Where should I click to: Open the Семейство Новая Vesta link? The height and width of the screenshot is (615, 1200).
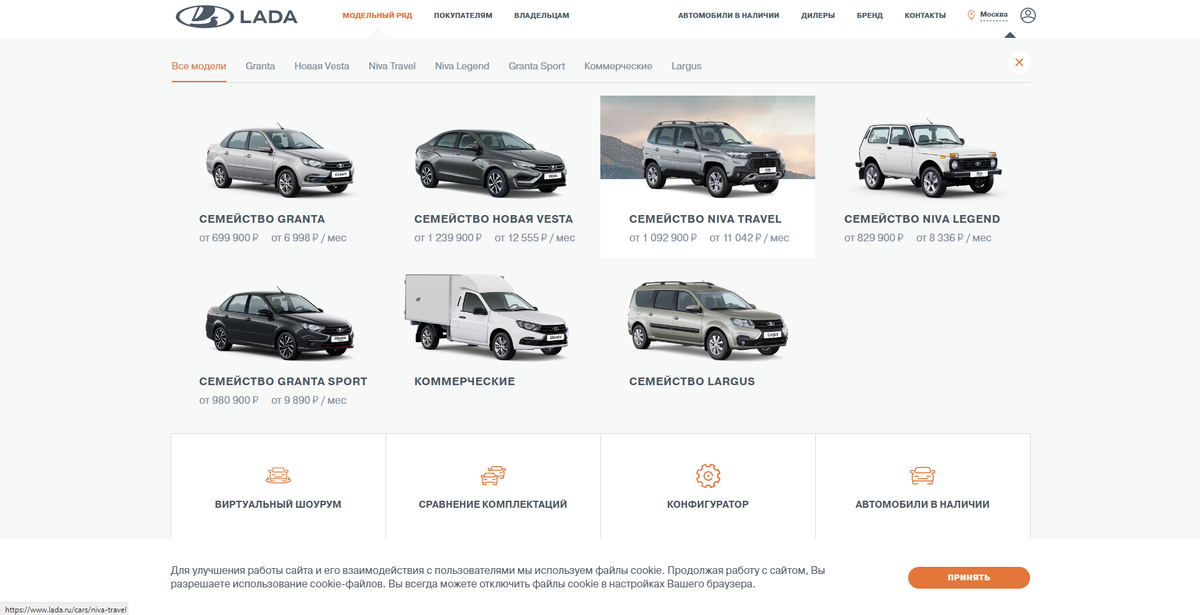point(494,219)
